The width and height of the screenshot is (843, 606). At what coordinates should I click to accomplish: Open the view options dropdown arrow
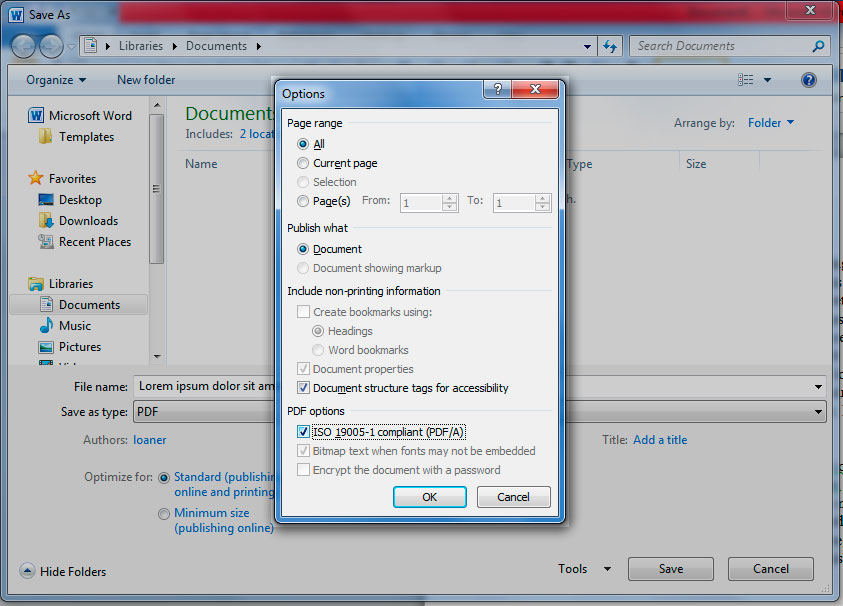point(767,80)
